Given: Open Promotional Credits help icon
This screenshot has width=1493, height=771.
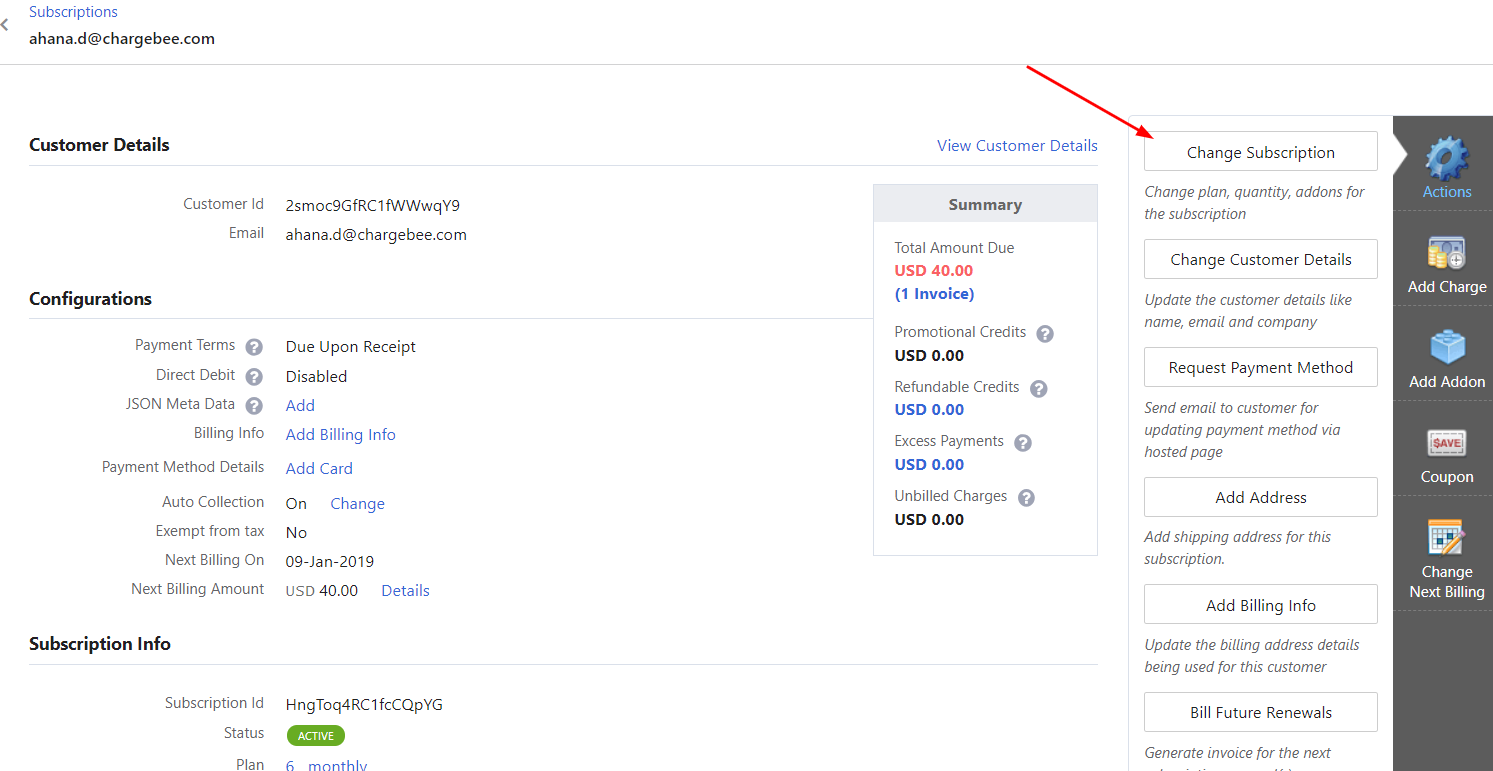Looking at the screenshot, I should click(x=1045, y=334).
